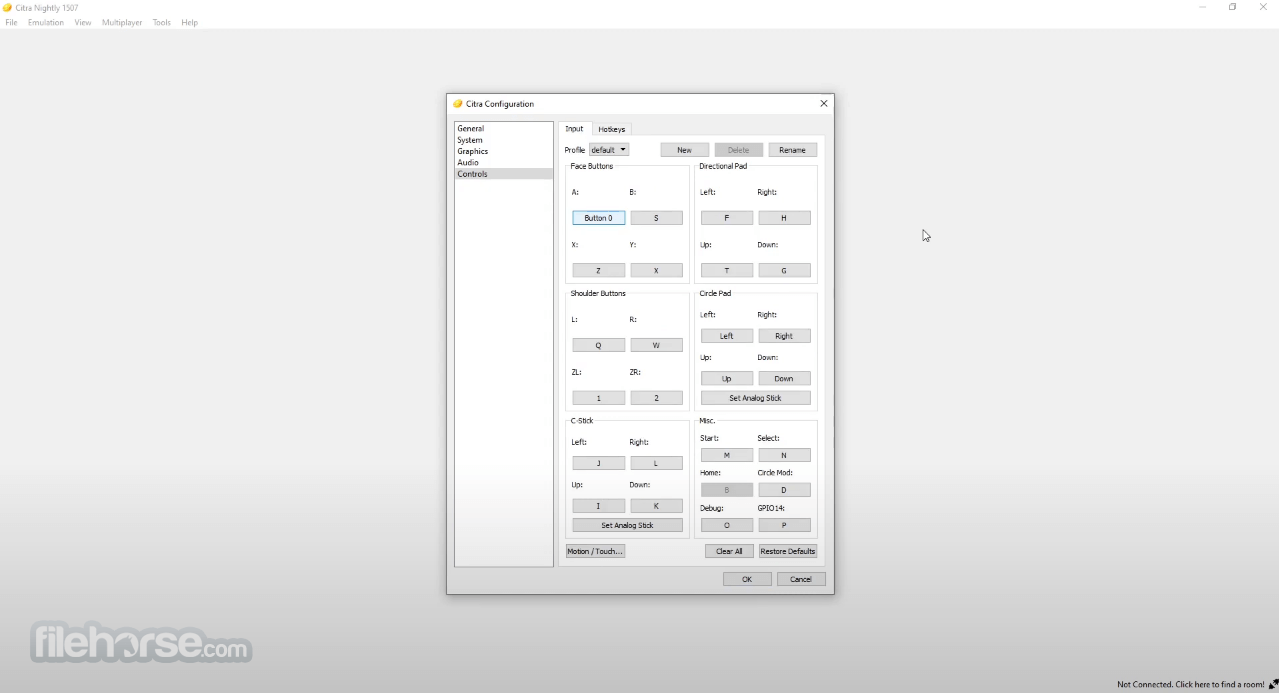Rebind D-Pad Up mapped to T

pos(726,271)
